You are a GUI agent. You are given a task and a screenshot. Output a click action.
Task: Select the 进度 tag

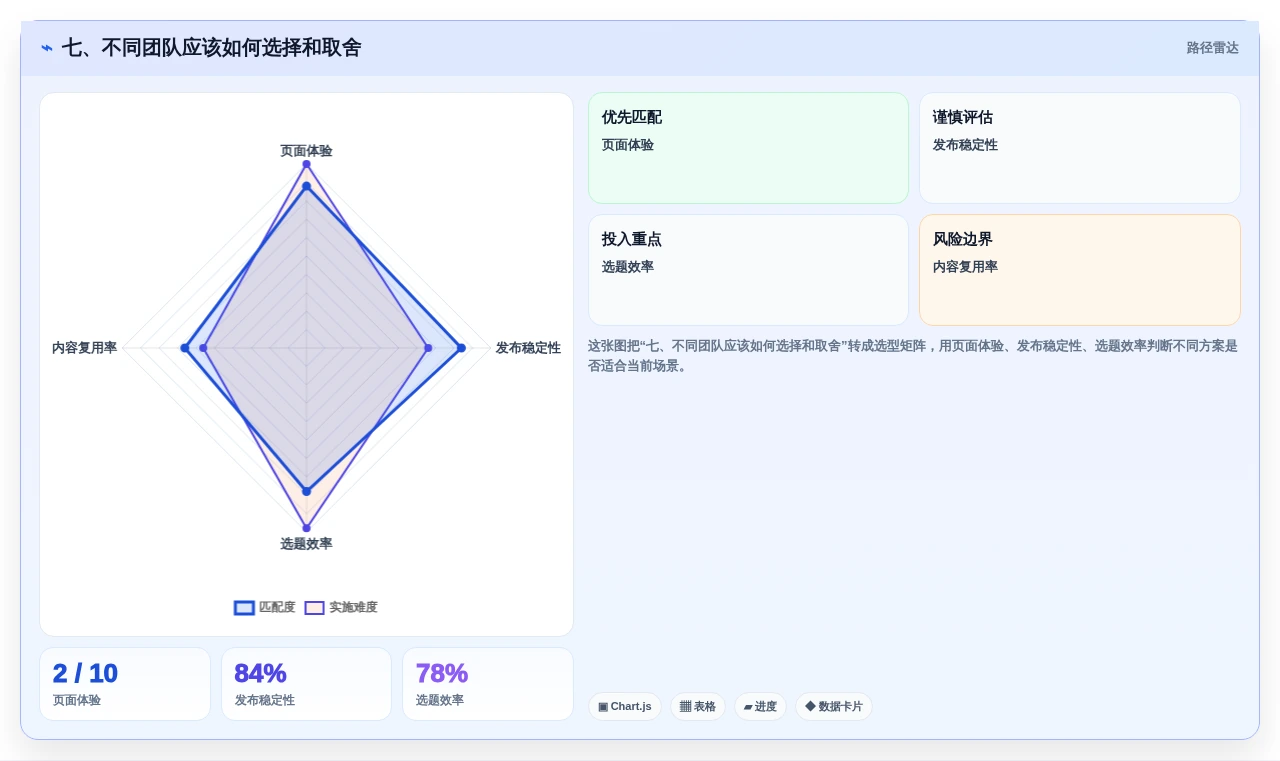pos(760,707)
